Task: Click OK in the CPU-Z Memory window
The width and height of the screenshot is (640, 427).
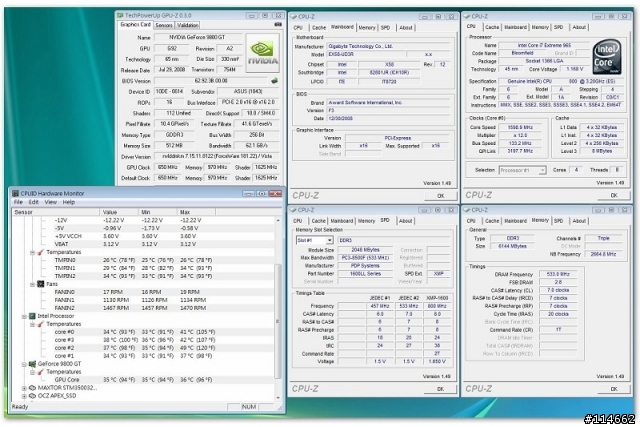Action: click(x=614, y=389)
